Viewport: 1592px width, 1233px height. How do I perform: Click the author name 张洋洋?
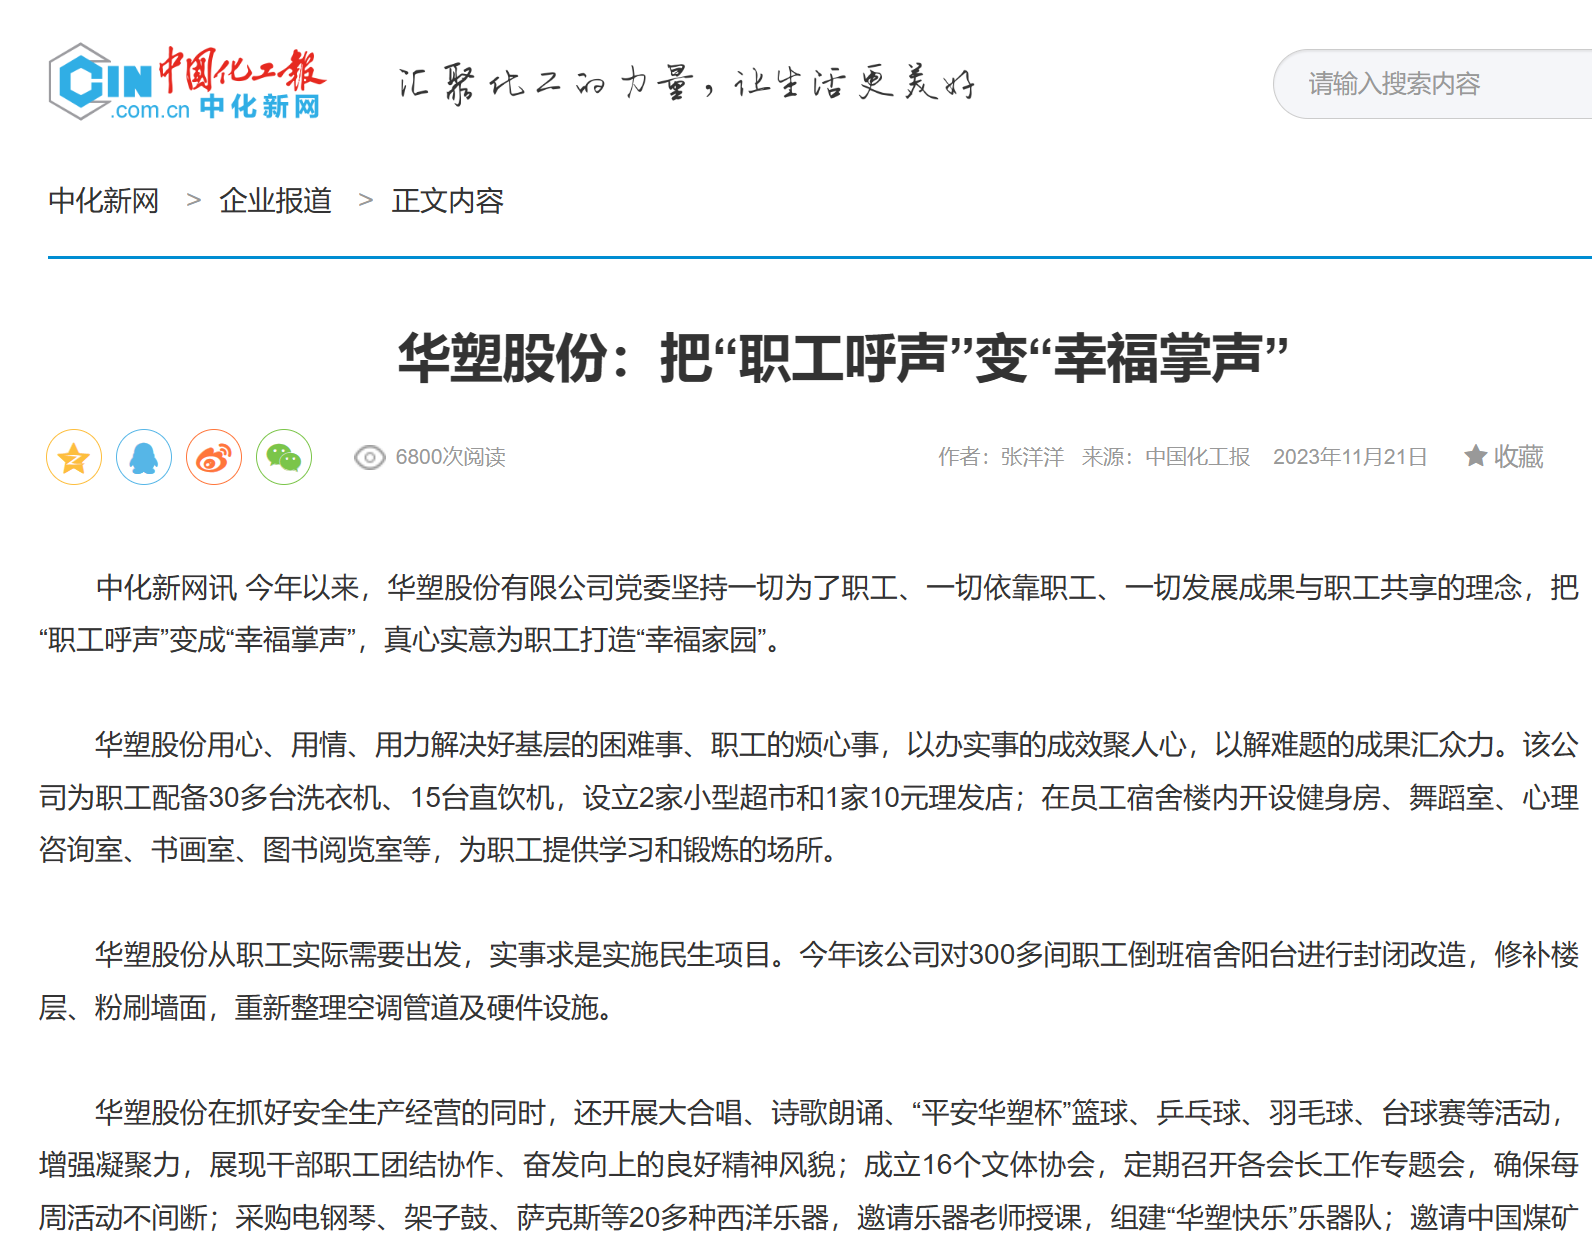1032,457
